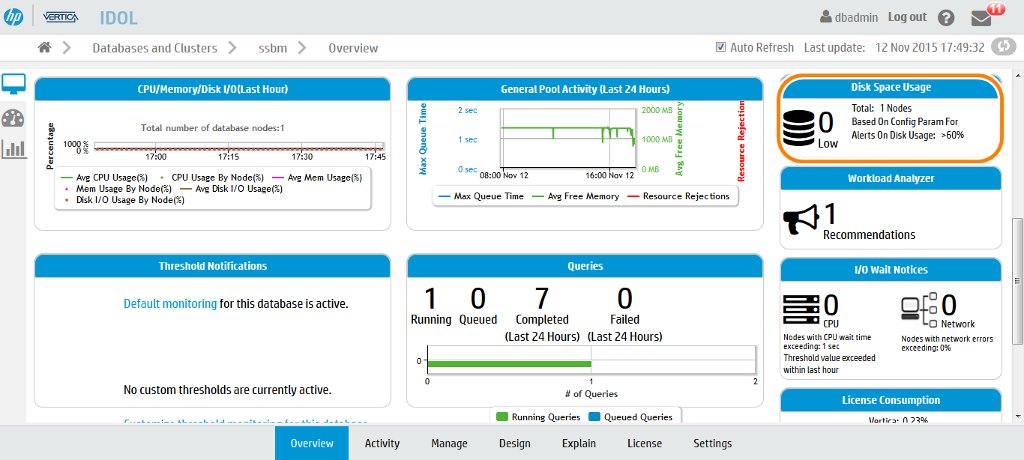This screenshot has width=1024, height=460.
Task: Open the Explain tab
Action: [x=579, y=443]
